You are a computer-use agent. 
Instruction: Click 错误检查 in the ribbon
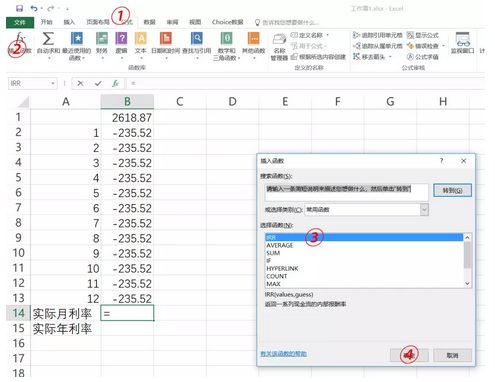point(425,46)
